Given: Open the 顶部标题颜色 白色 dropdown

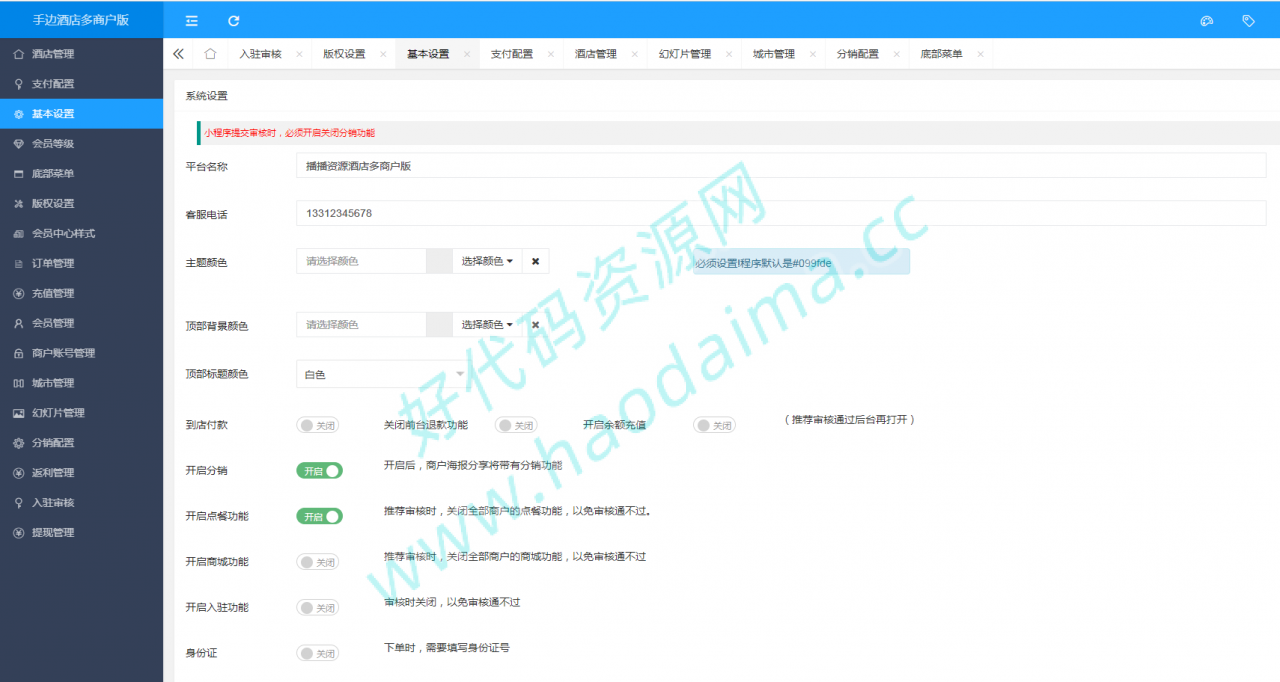Looking at the screenshot, I should point(384,374).
